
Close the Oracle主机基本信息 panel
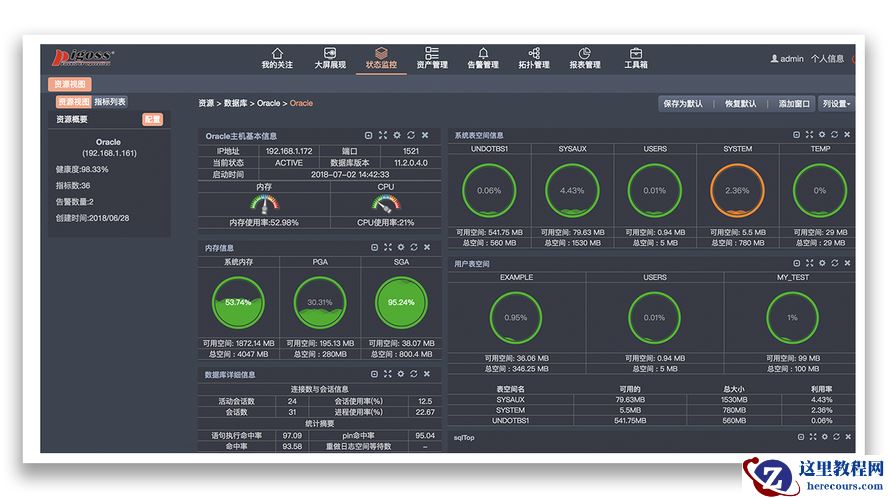(425, 136)
